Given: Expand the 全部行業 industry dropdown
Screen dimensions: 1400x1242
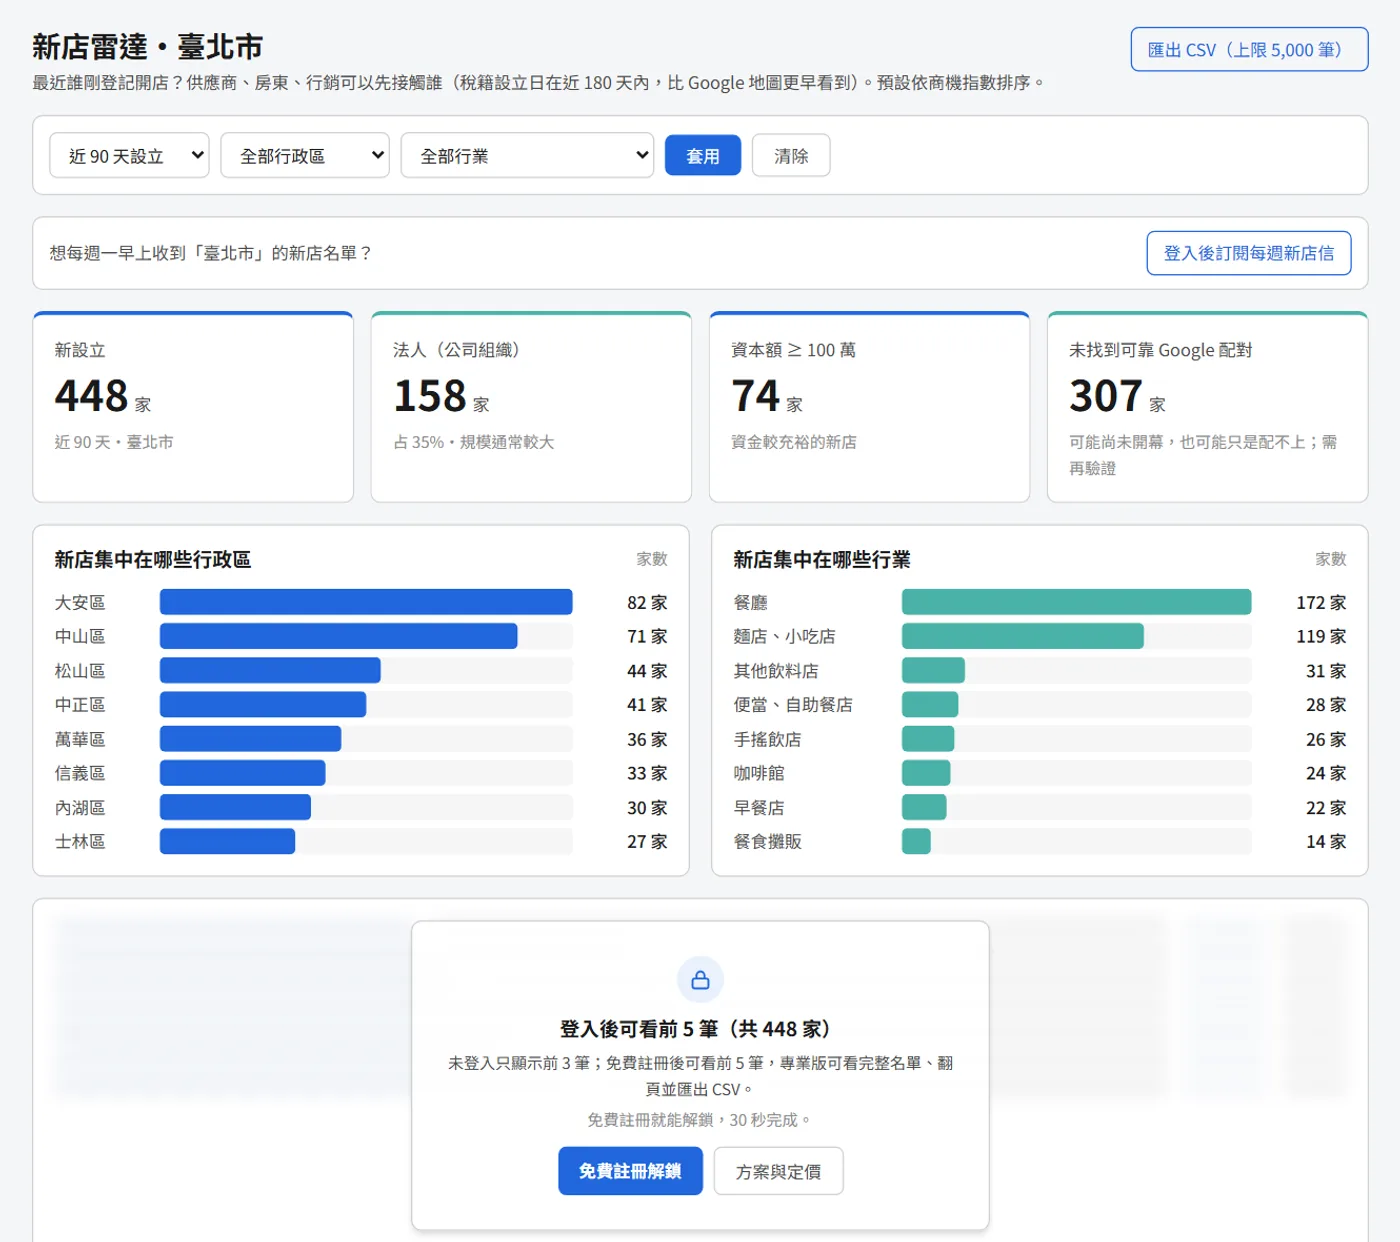Looking at the screenshot, I should click(x=527, y=156).
